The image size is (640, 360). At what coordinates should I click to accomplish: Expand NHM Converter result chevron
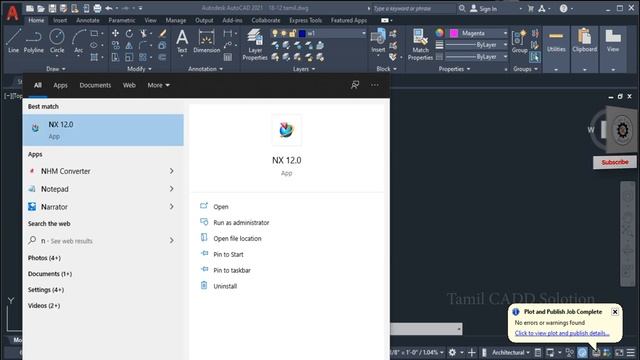click(x=171, y=171)
